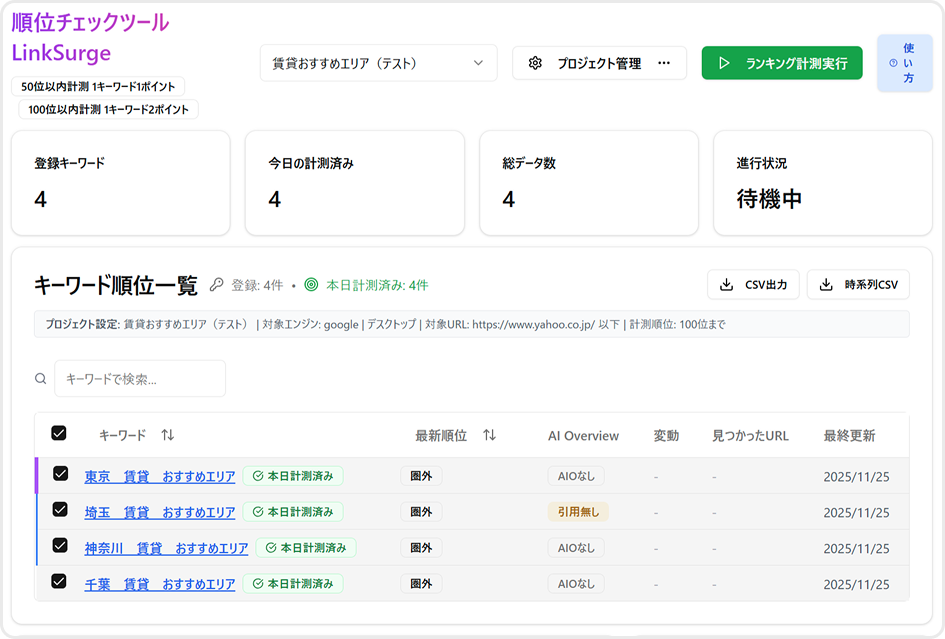
Task: Open the three-dots menu beside プロジェクト管理
Action: (664, 63)
